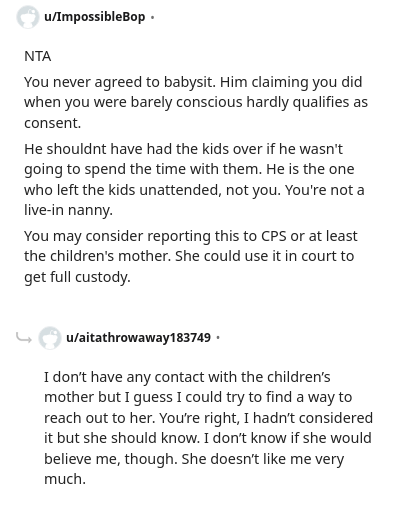400x515 pixels.
Task: Click the final word "much." in reply
Action: [65, 479]
